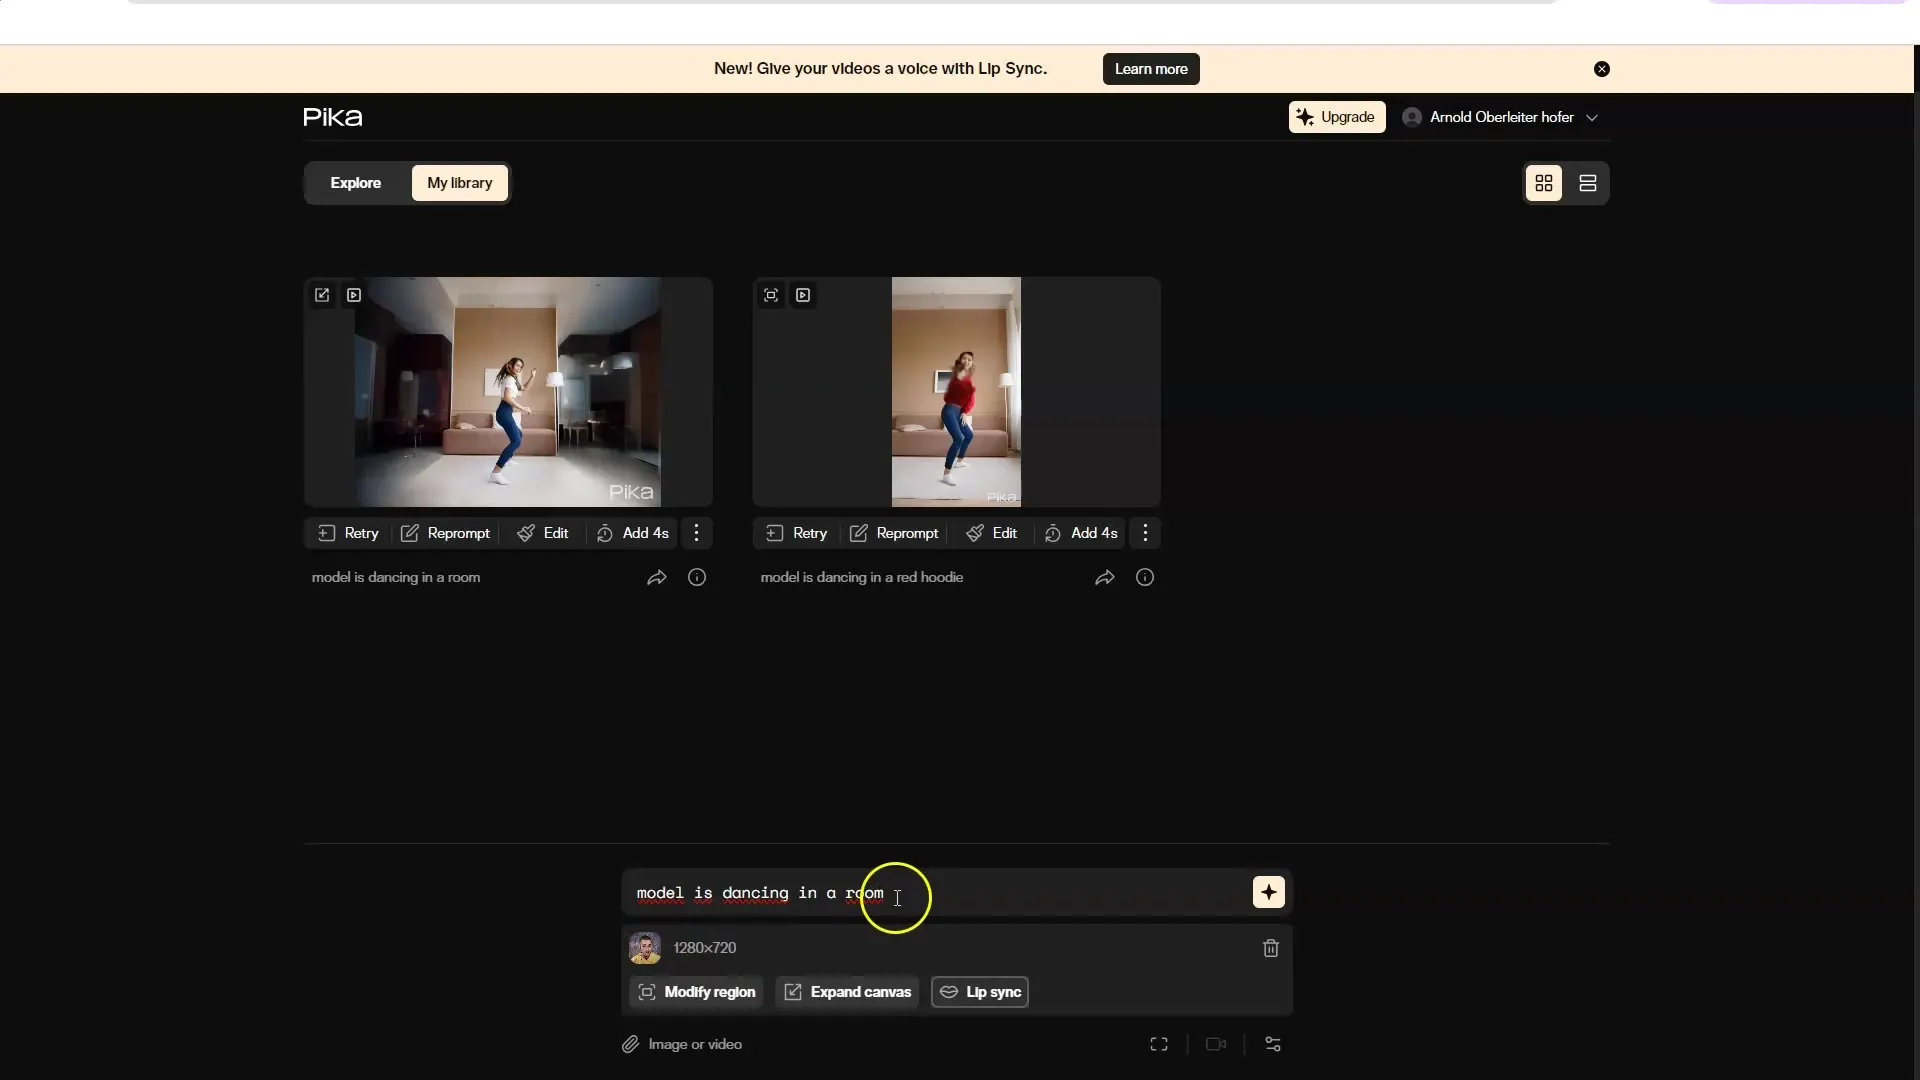This screenshot has height=1080, width=1920.
Task: Retry the 'red hoodie' video
Action: tap(797, 533)
